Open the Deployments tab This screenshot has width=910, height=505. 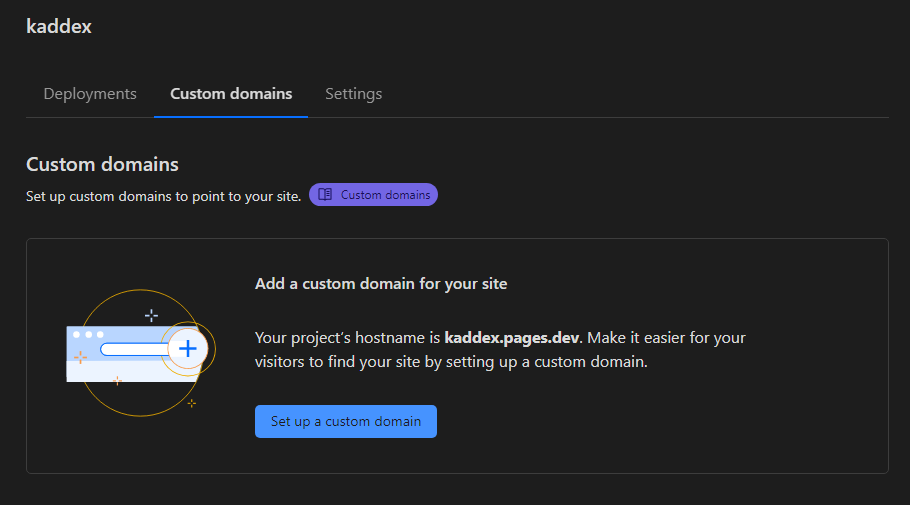(90, 94)
